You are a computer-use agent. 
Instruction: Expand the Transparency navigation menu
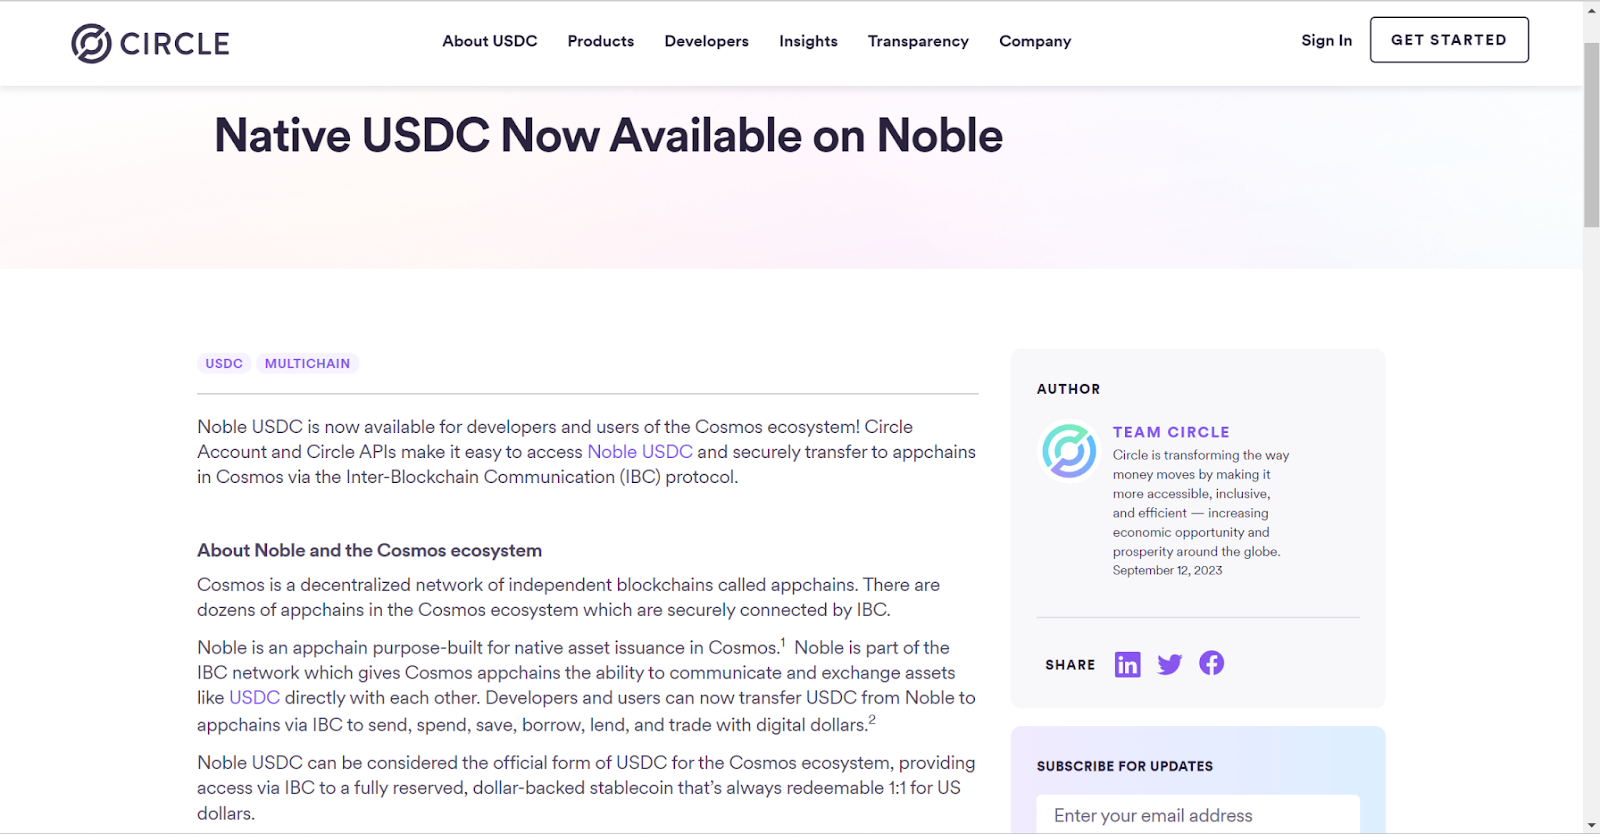(918, 41)
